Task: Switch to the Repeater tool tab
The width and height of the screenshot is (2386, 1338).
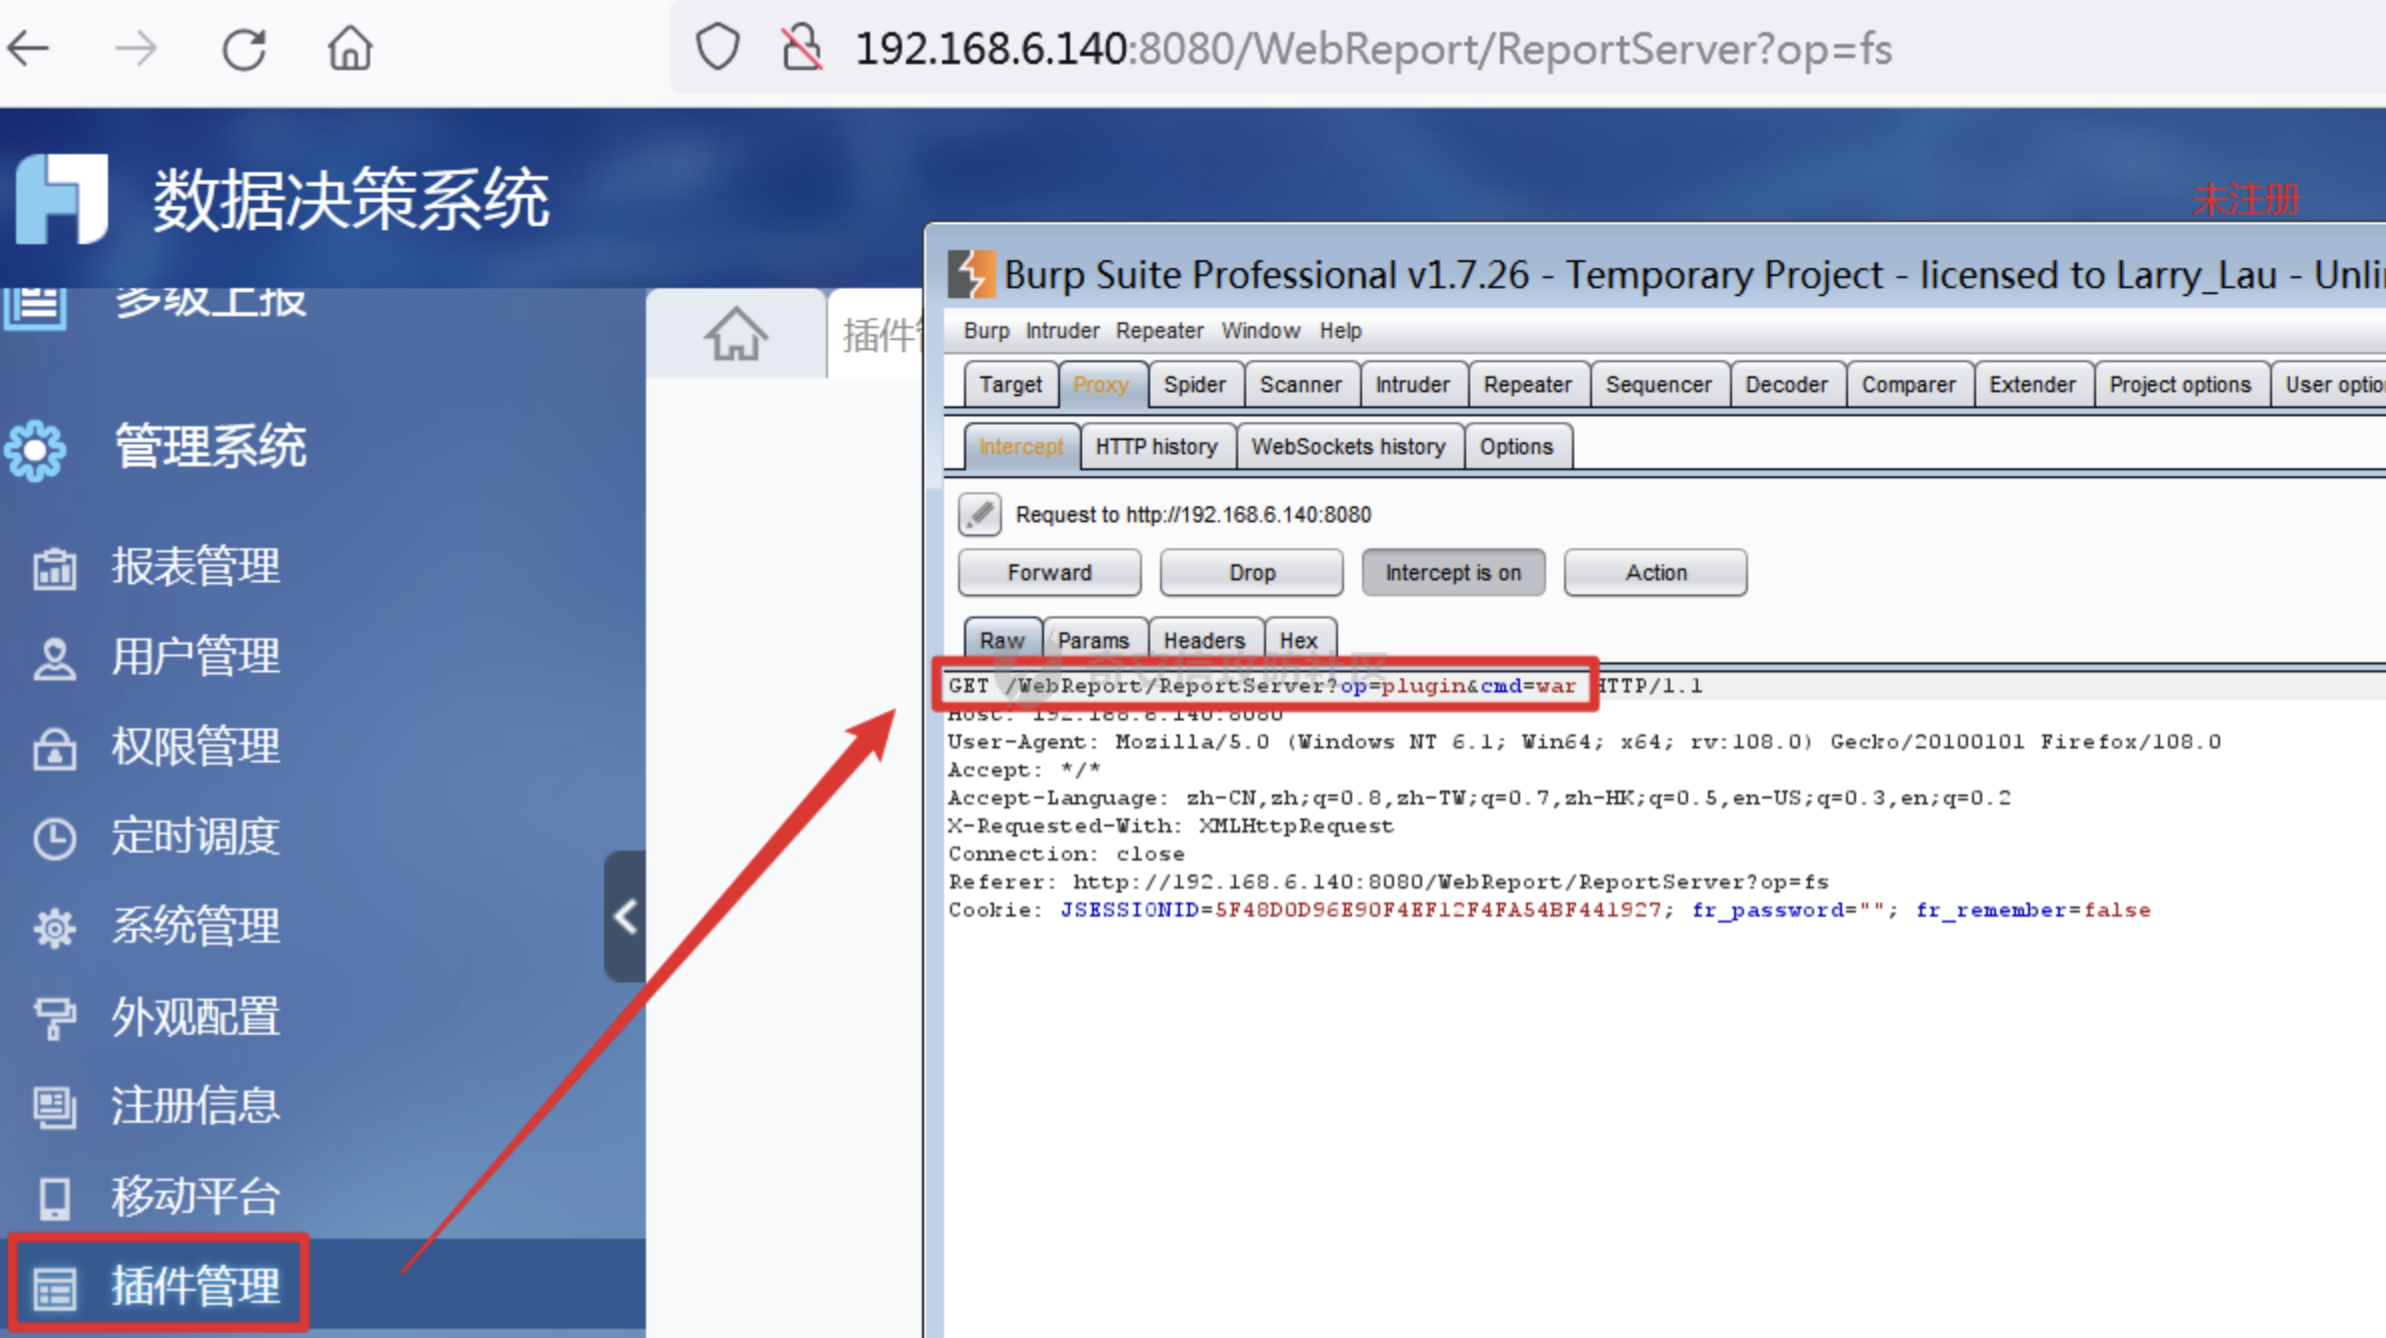Action: pyautogui.click(x=1528, y=385)
